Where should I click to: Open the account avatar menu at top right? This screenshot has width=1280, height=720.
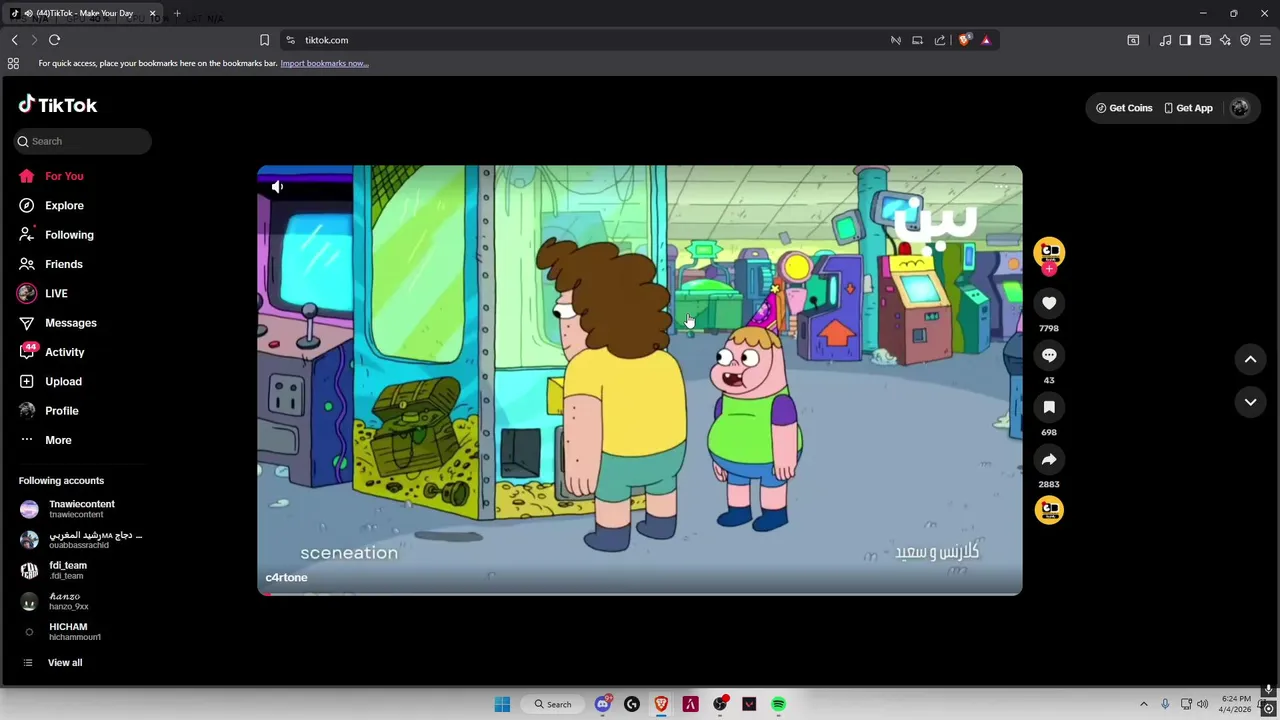(x=1240, y=108)
